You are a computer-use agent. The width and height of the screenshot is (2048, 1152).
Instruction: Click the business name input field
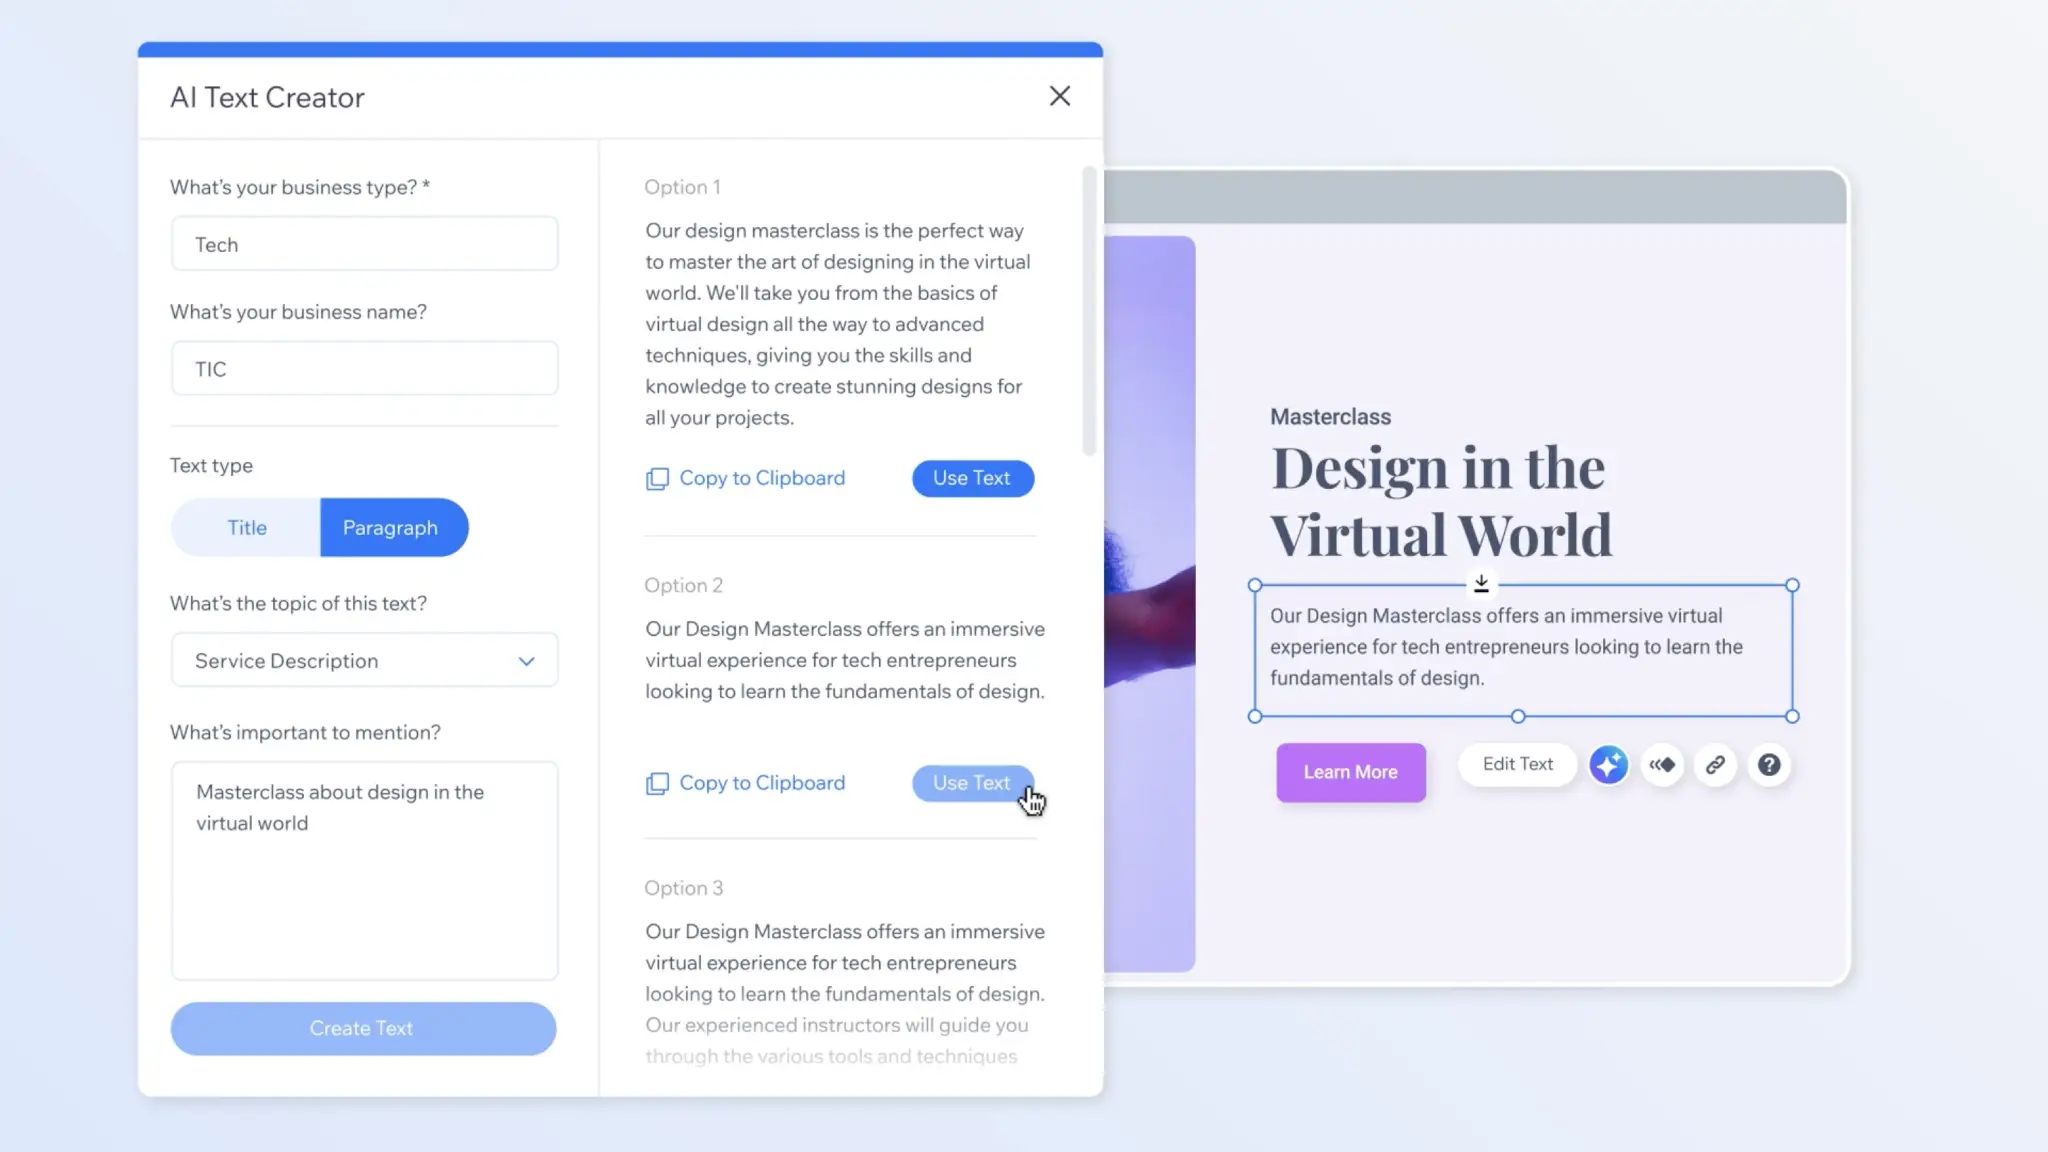[x=364, y=369]
